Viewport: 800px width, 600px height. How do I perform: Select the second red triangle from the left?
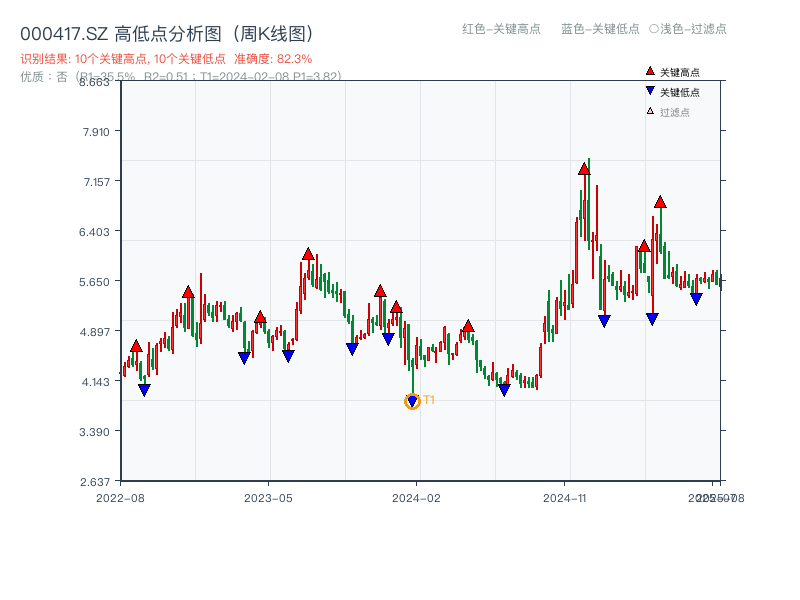(188, 292)
